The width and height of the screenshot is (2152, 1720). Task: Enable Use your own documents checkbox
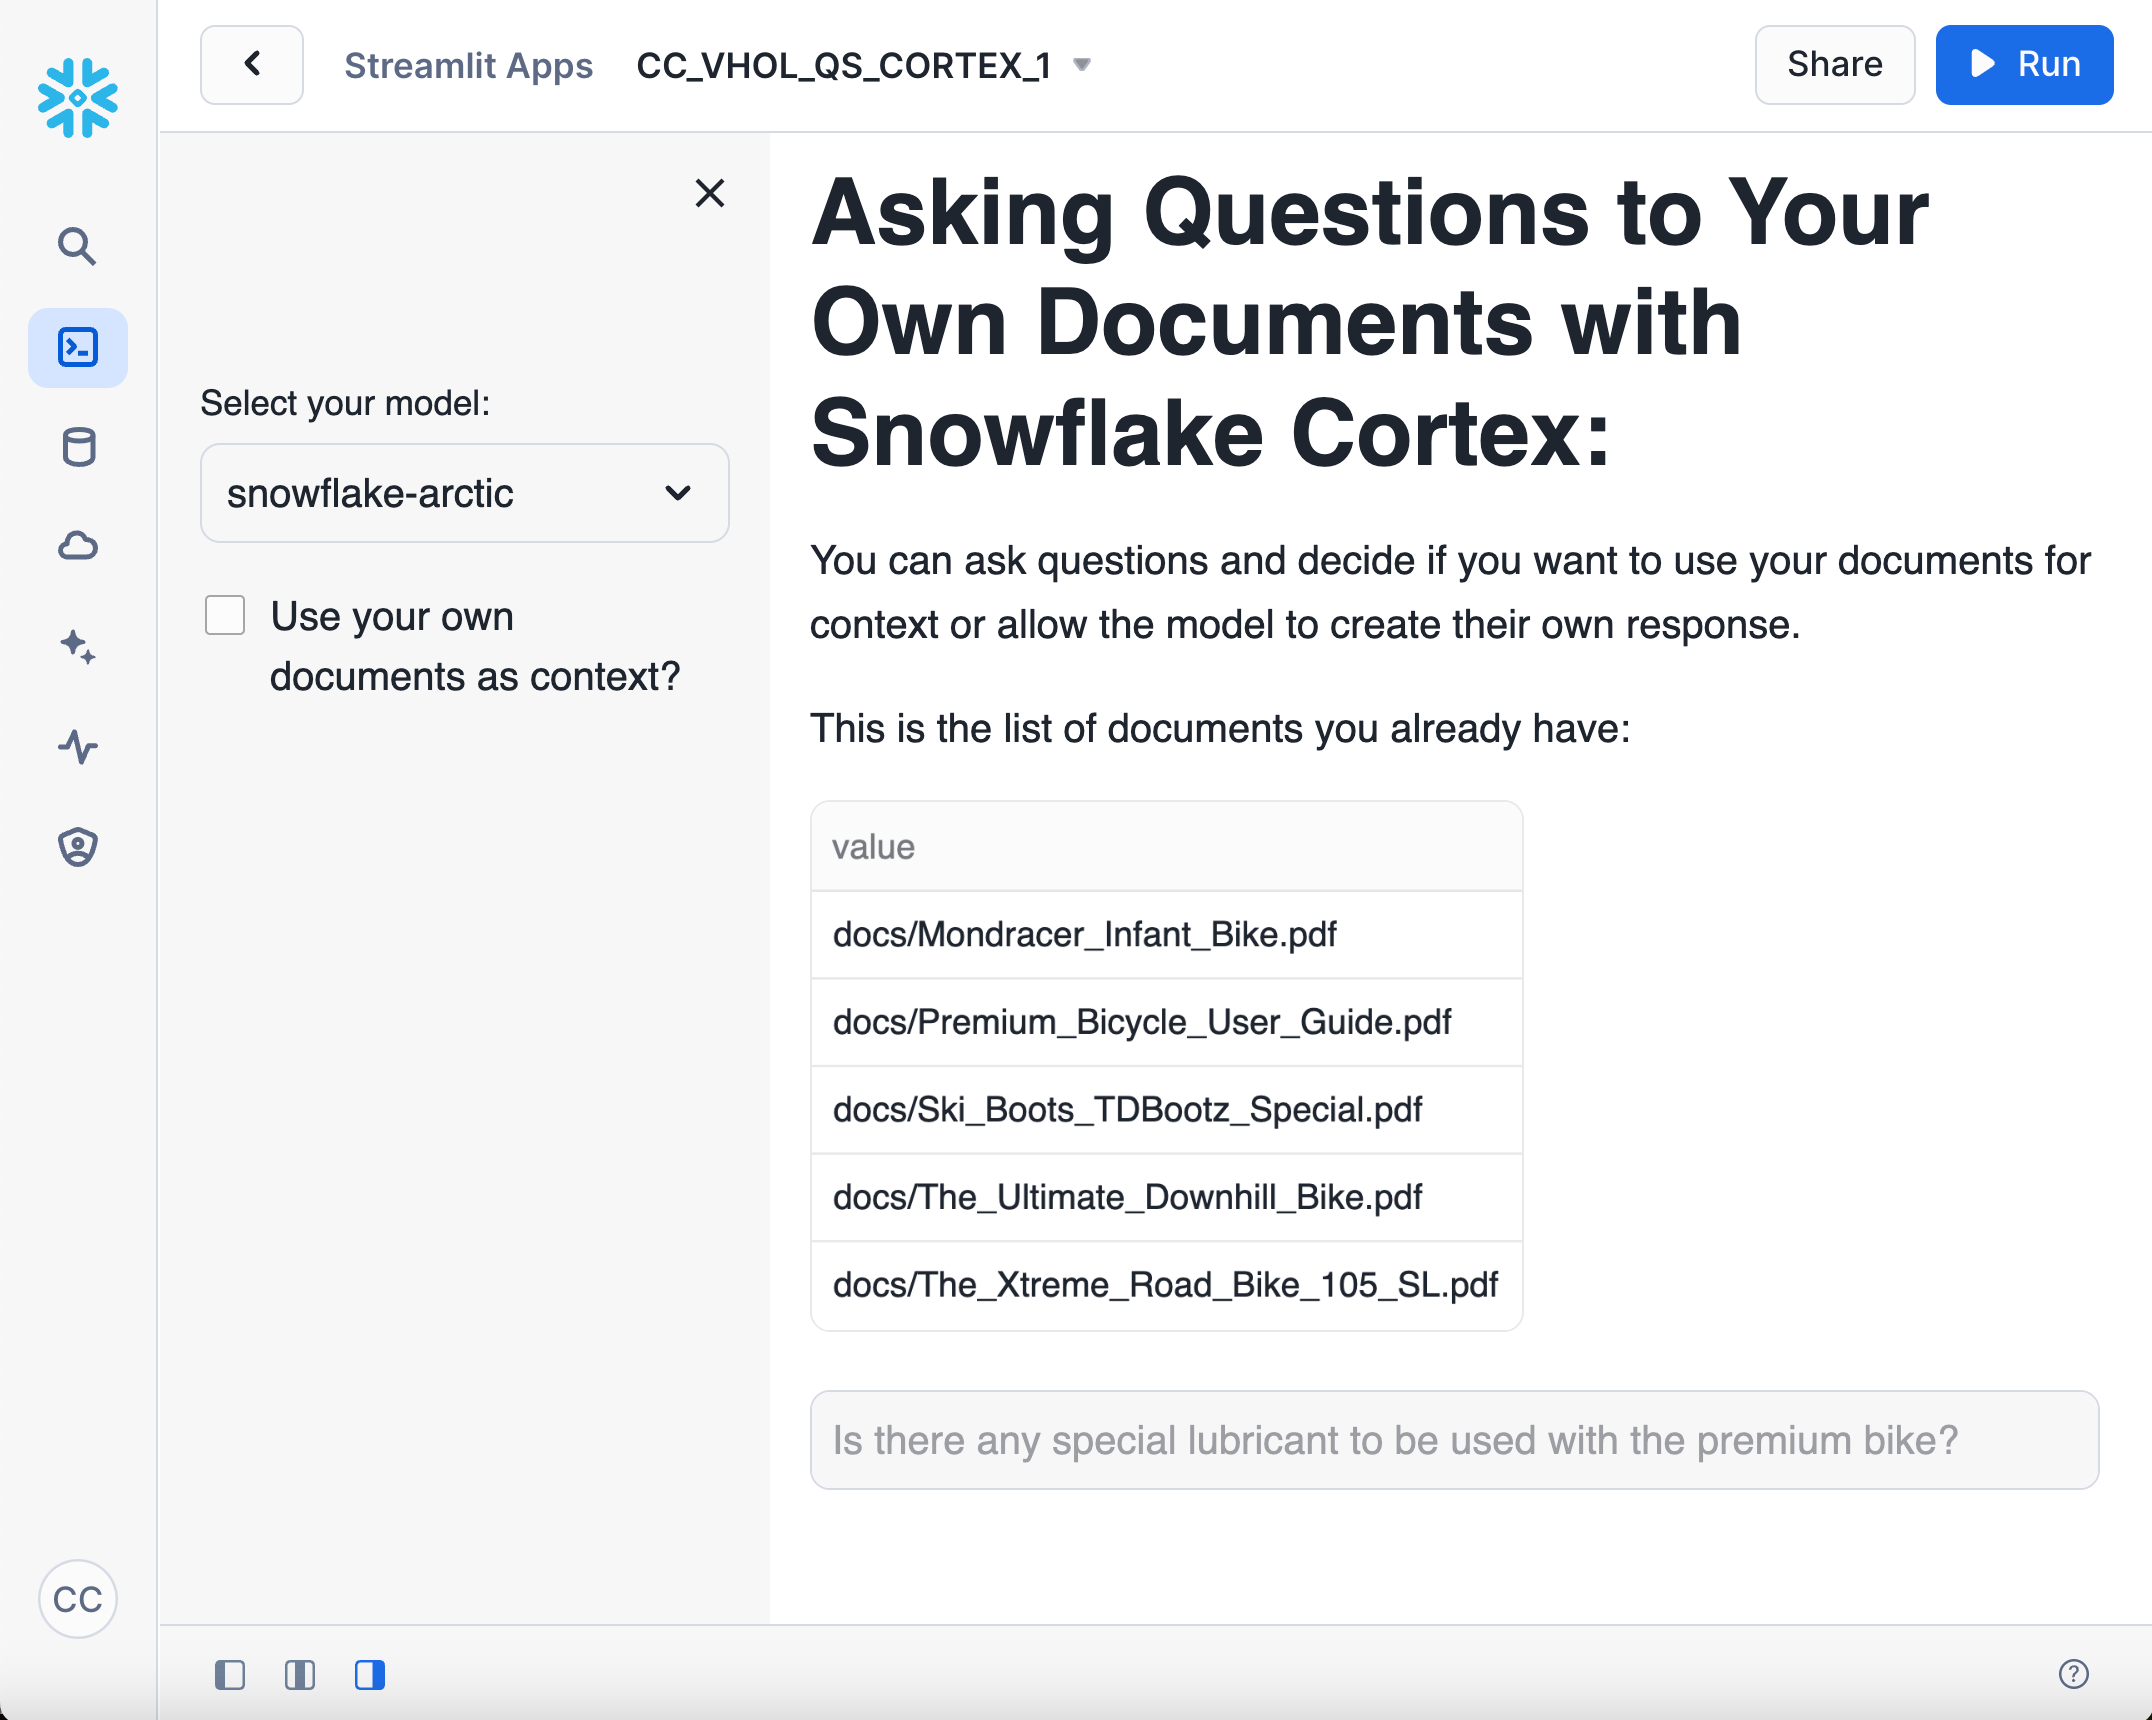pyautogui.click(x=225, y=615)
